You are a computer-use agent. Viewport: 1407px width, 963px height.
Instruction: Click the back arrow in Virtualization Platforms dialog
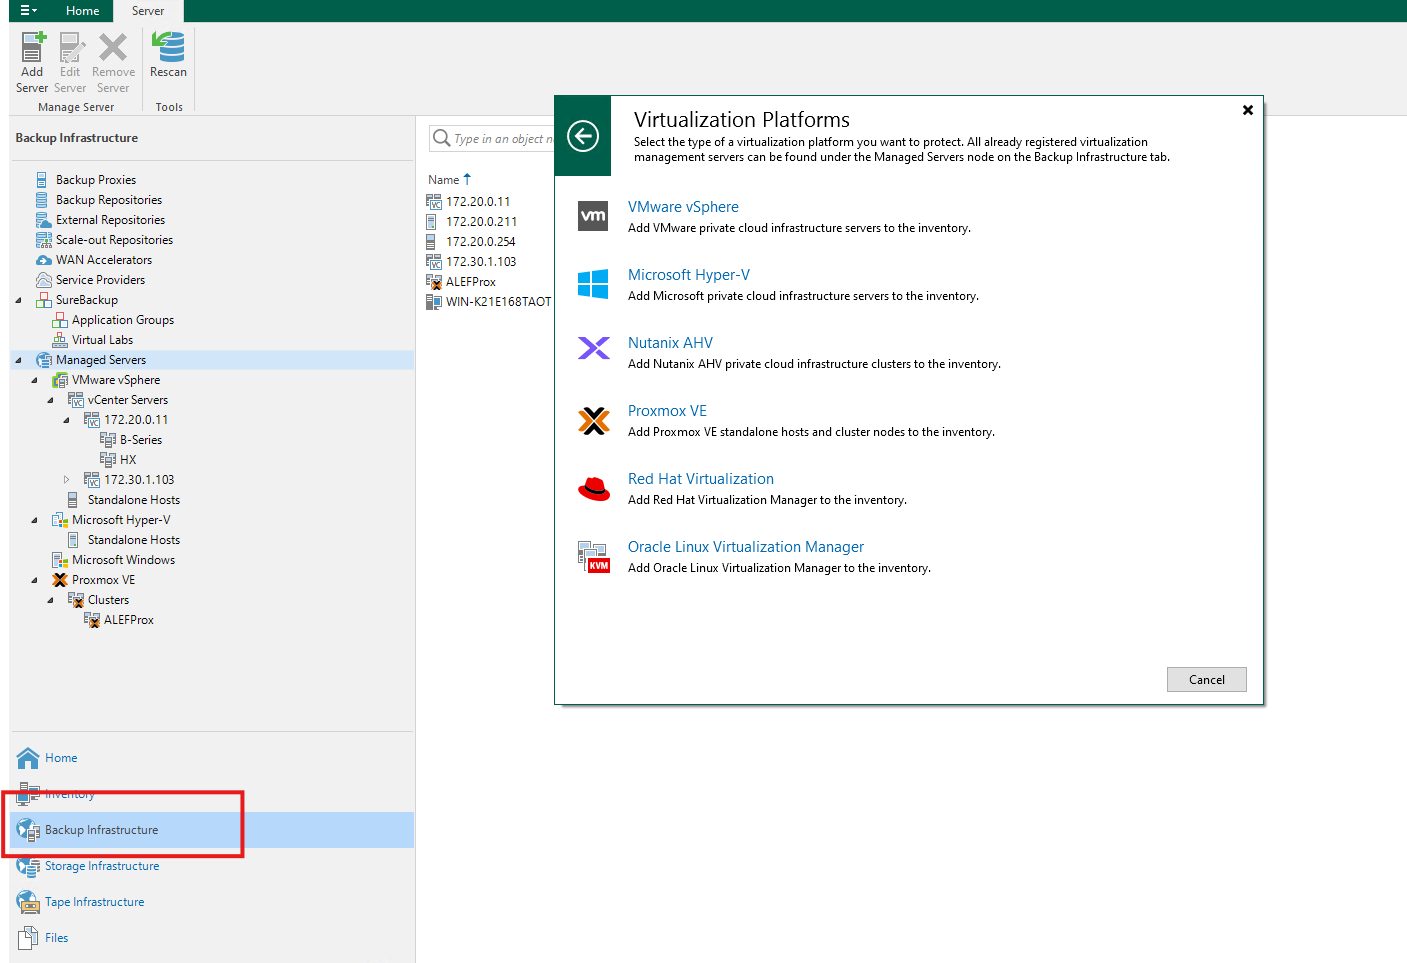pyautogui.click(x=583, y=136)
